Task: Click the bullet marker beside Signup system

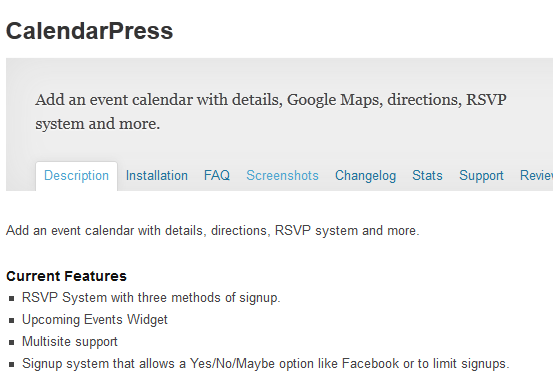Action: tap(12, 364)
